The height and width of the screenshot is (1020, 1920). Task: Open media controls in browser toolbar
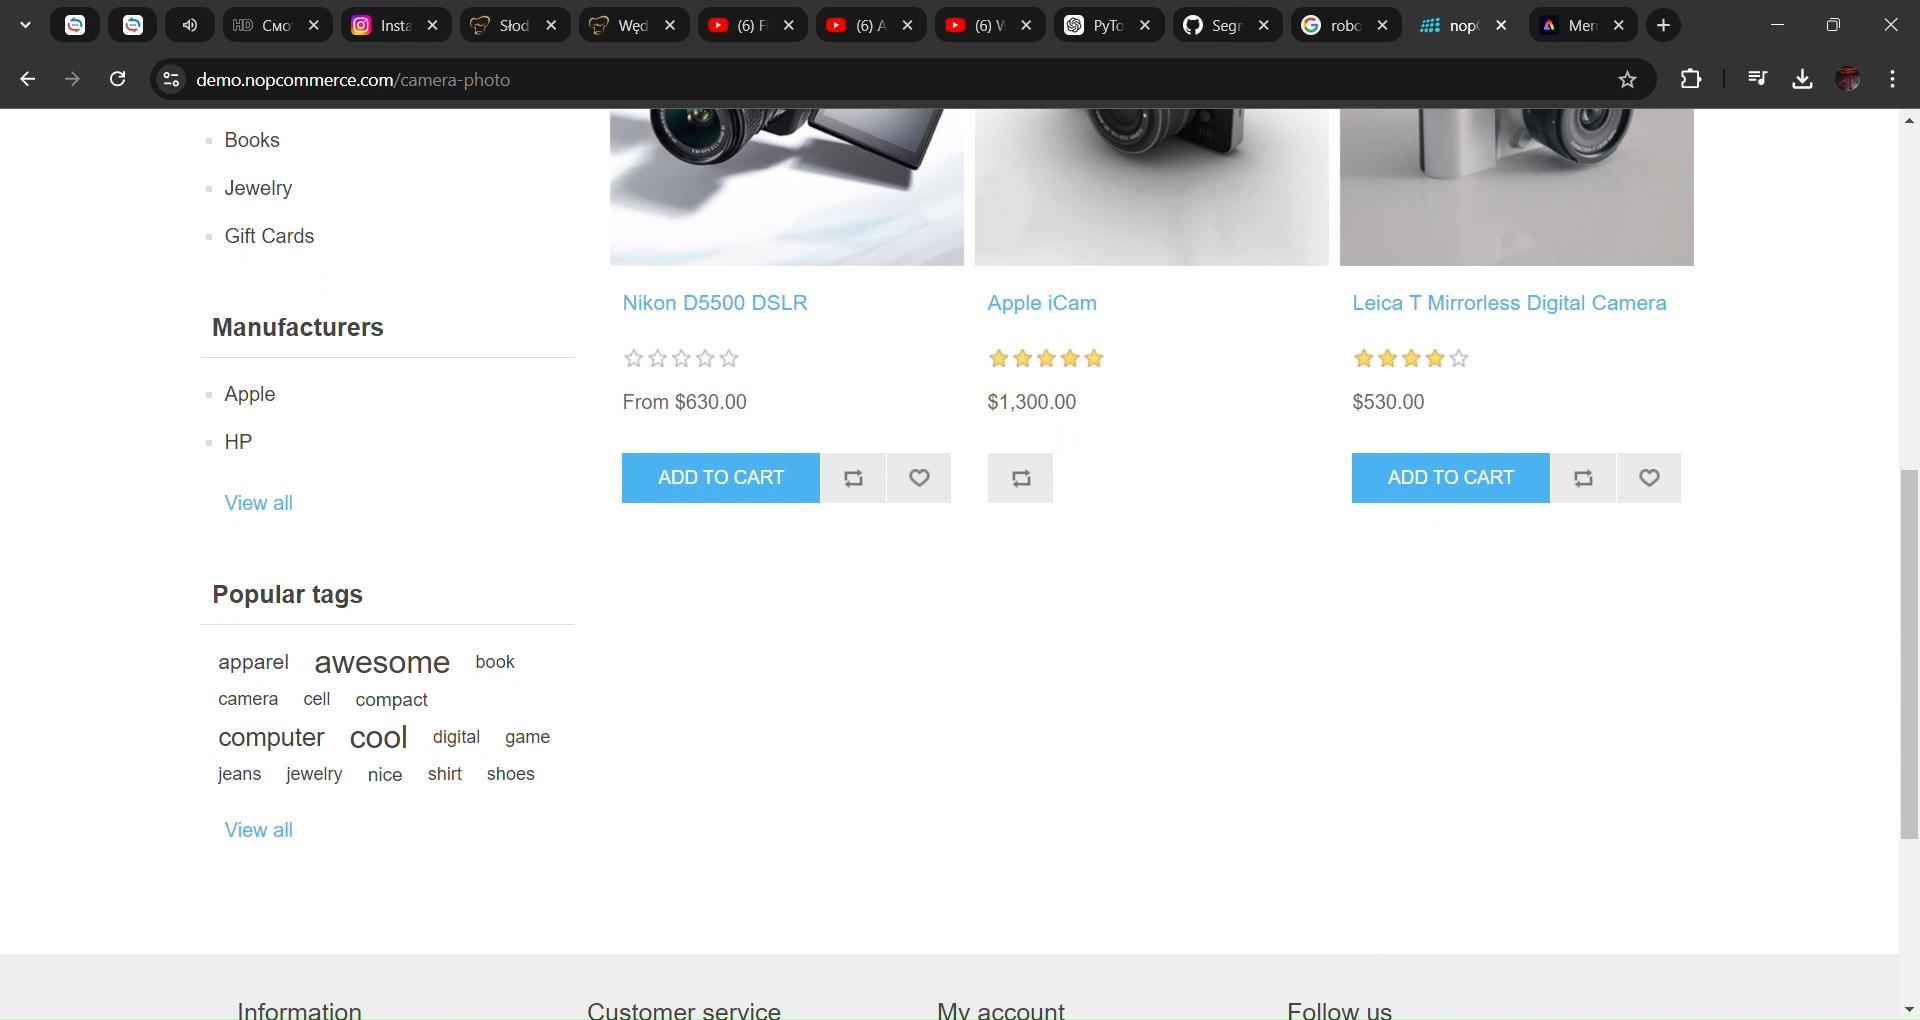(1757, 79)
